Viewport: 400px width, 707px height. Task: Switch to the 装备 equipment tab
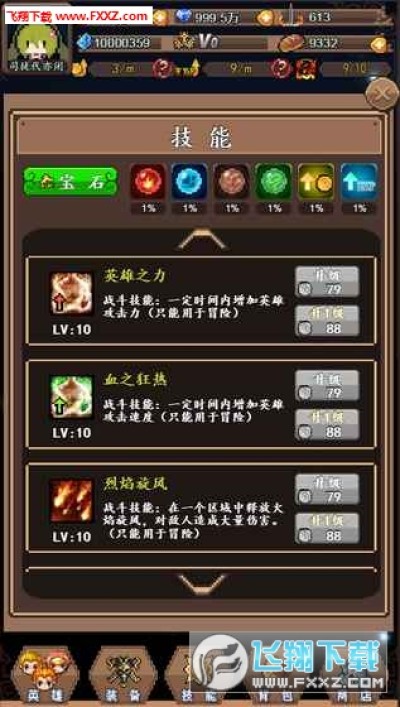point(123,674)
